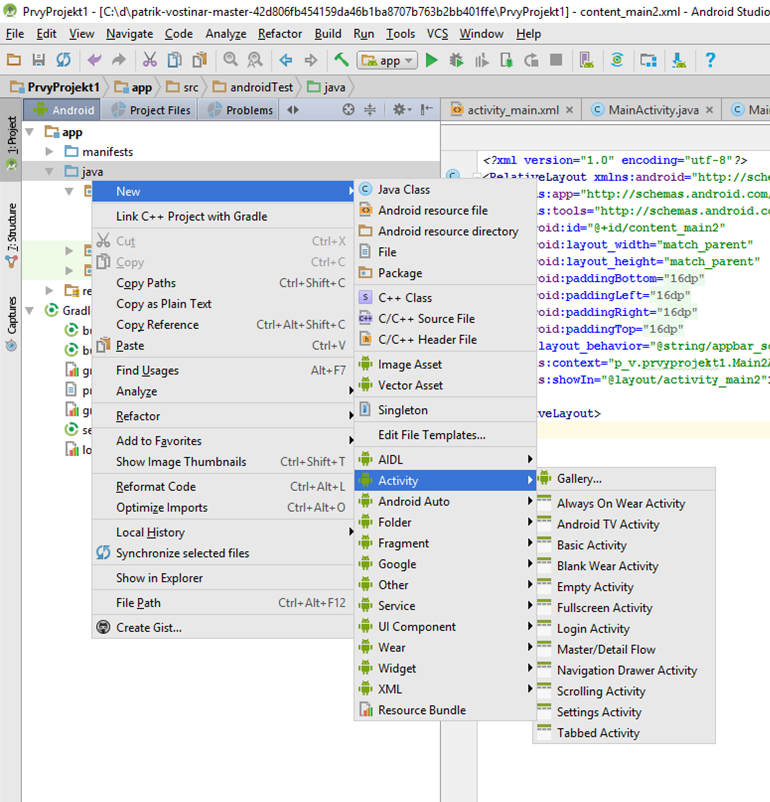Viewport: 770px width, 802px height.
Task: Collapse the Gradle Scripts tree node
Action: click(x=30, y=310)
